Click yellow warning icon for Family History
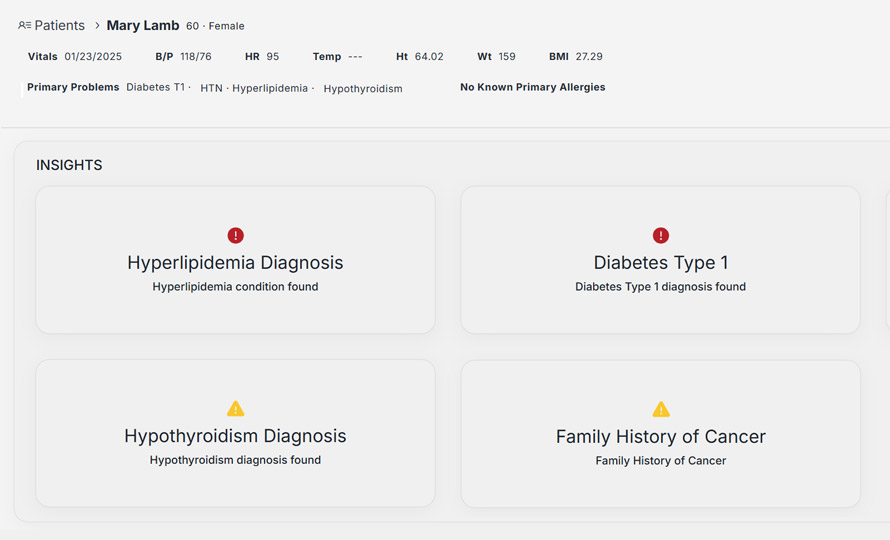Image resolution: width=890 pixels, height=540 pixels. [x=660, y=408]
